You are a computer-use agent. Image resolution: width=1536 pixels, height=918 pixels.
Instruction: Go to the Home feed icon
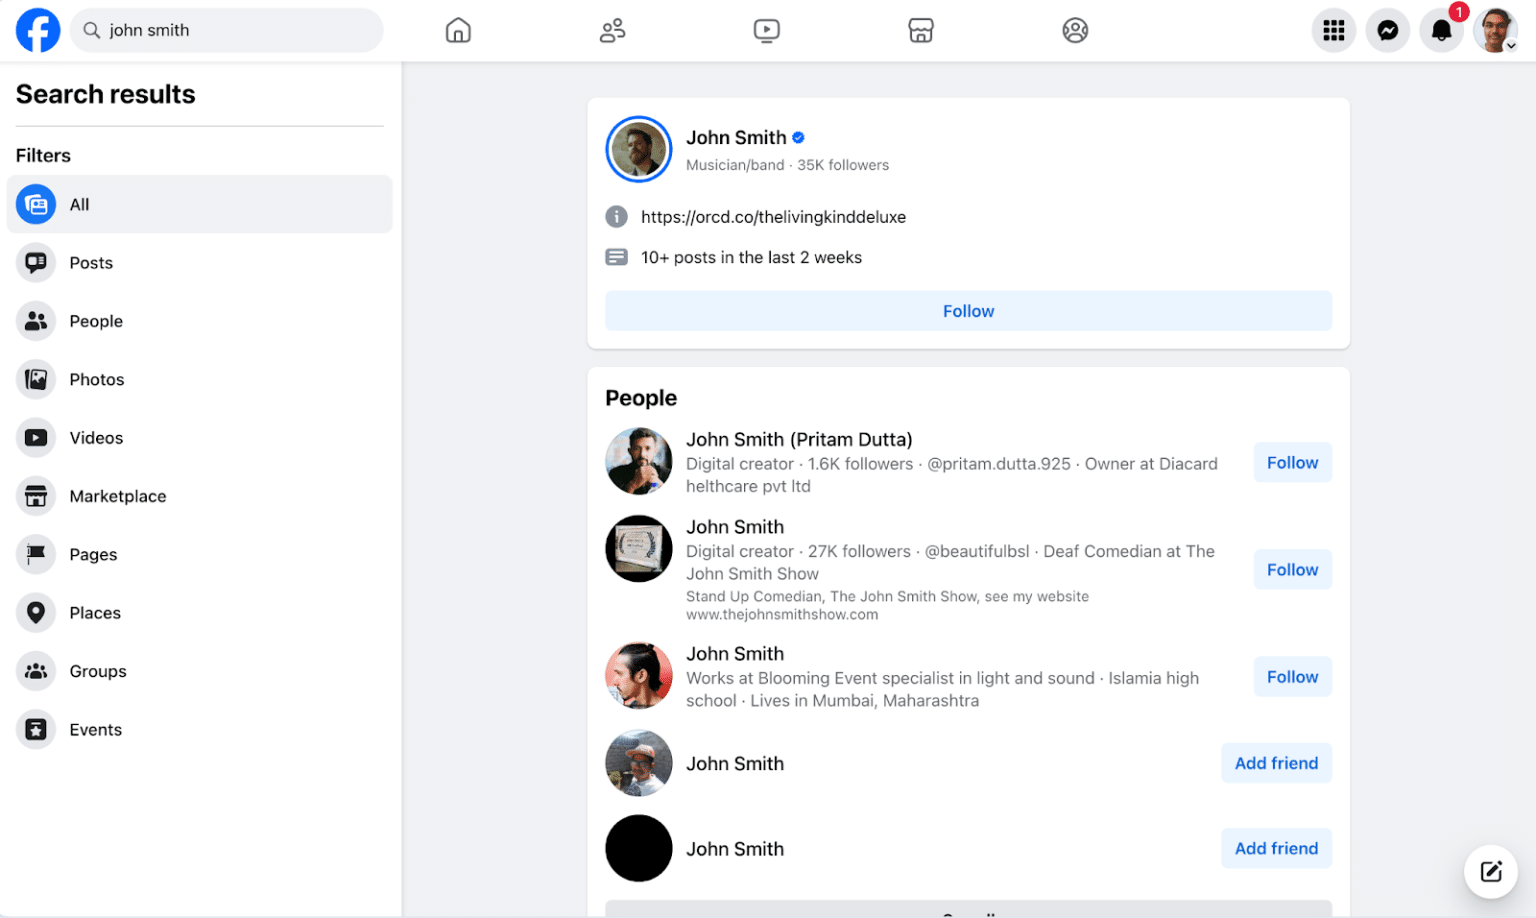(458, 31)
